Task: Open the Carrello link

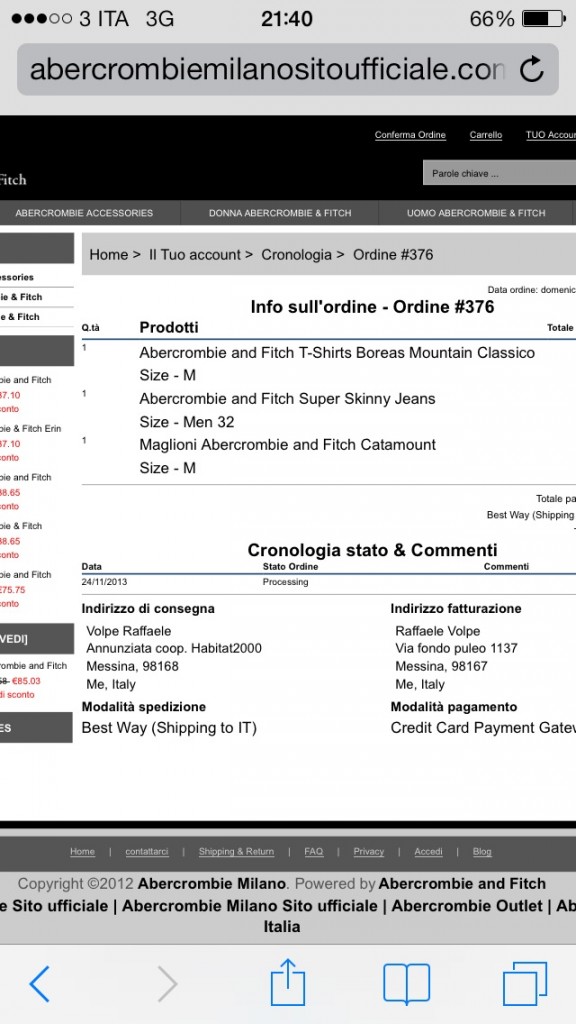Action: (486, 135)
